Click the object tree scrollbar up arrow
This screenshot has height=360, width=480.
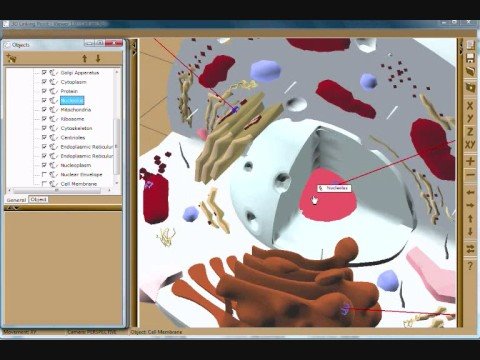[117, 72]
